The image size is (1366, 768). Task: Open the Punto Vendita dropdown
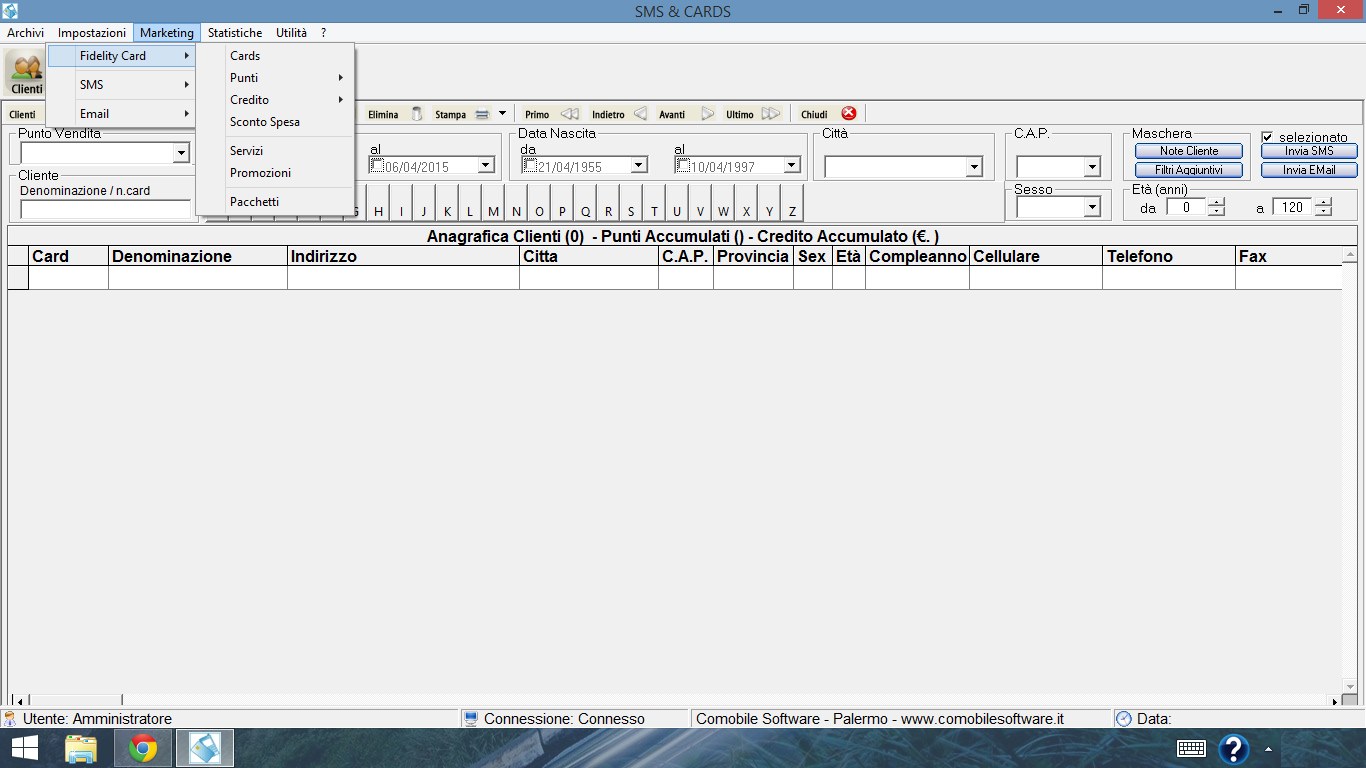(x=181, y=153)
